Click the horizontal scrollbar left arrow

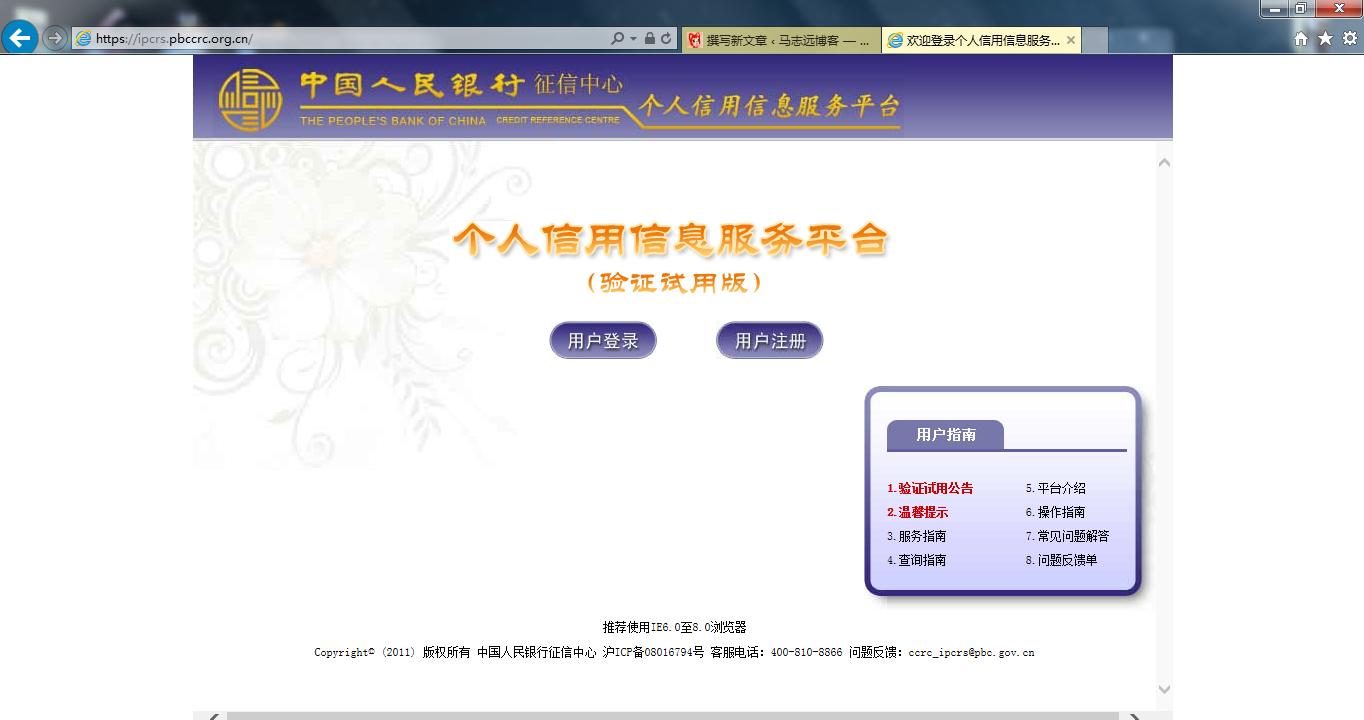point(213,716)
